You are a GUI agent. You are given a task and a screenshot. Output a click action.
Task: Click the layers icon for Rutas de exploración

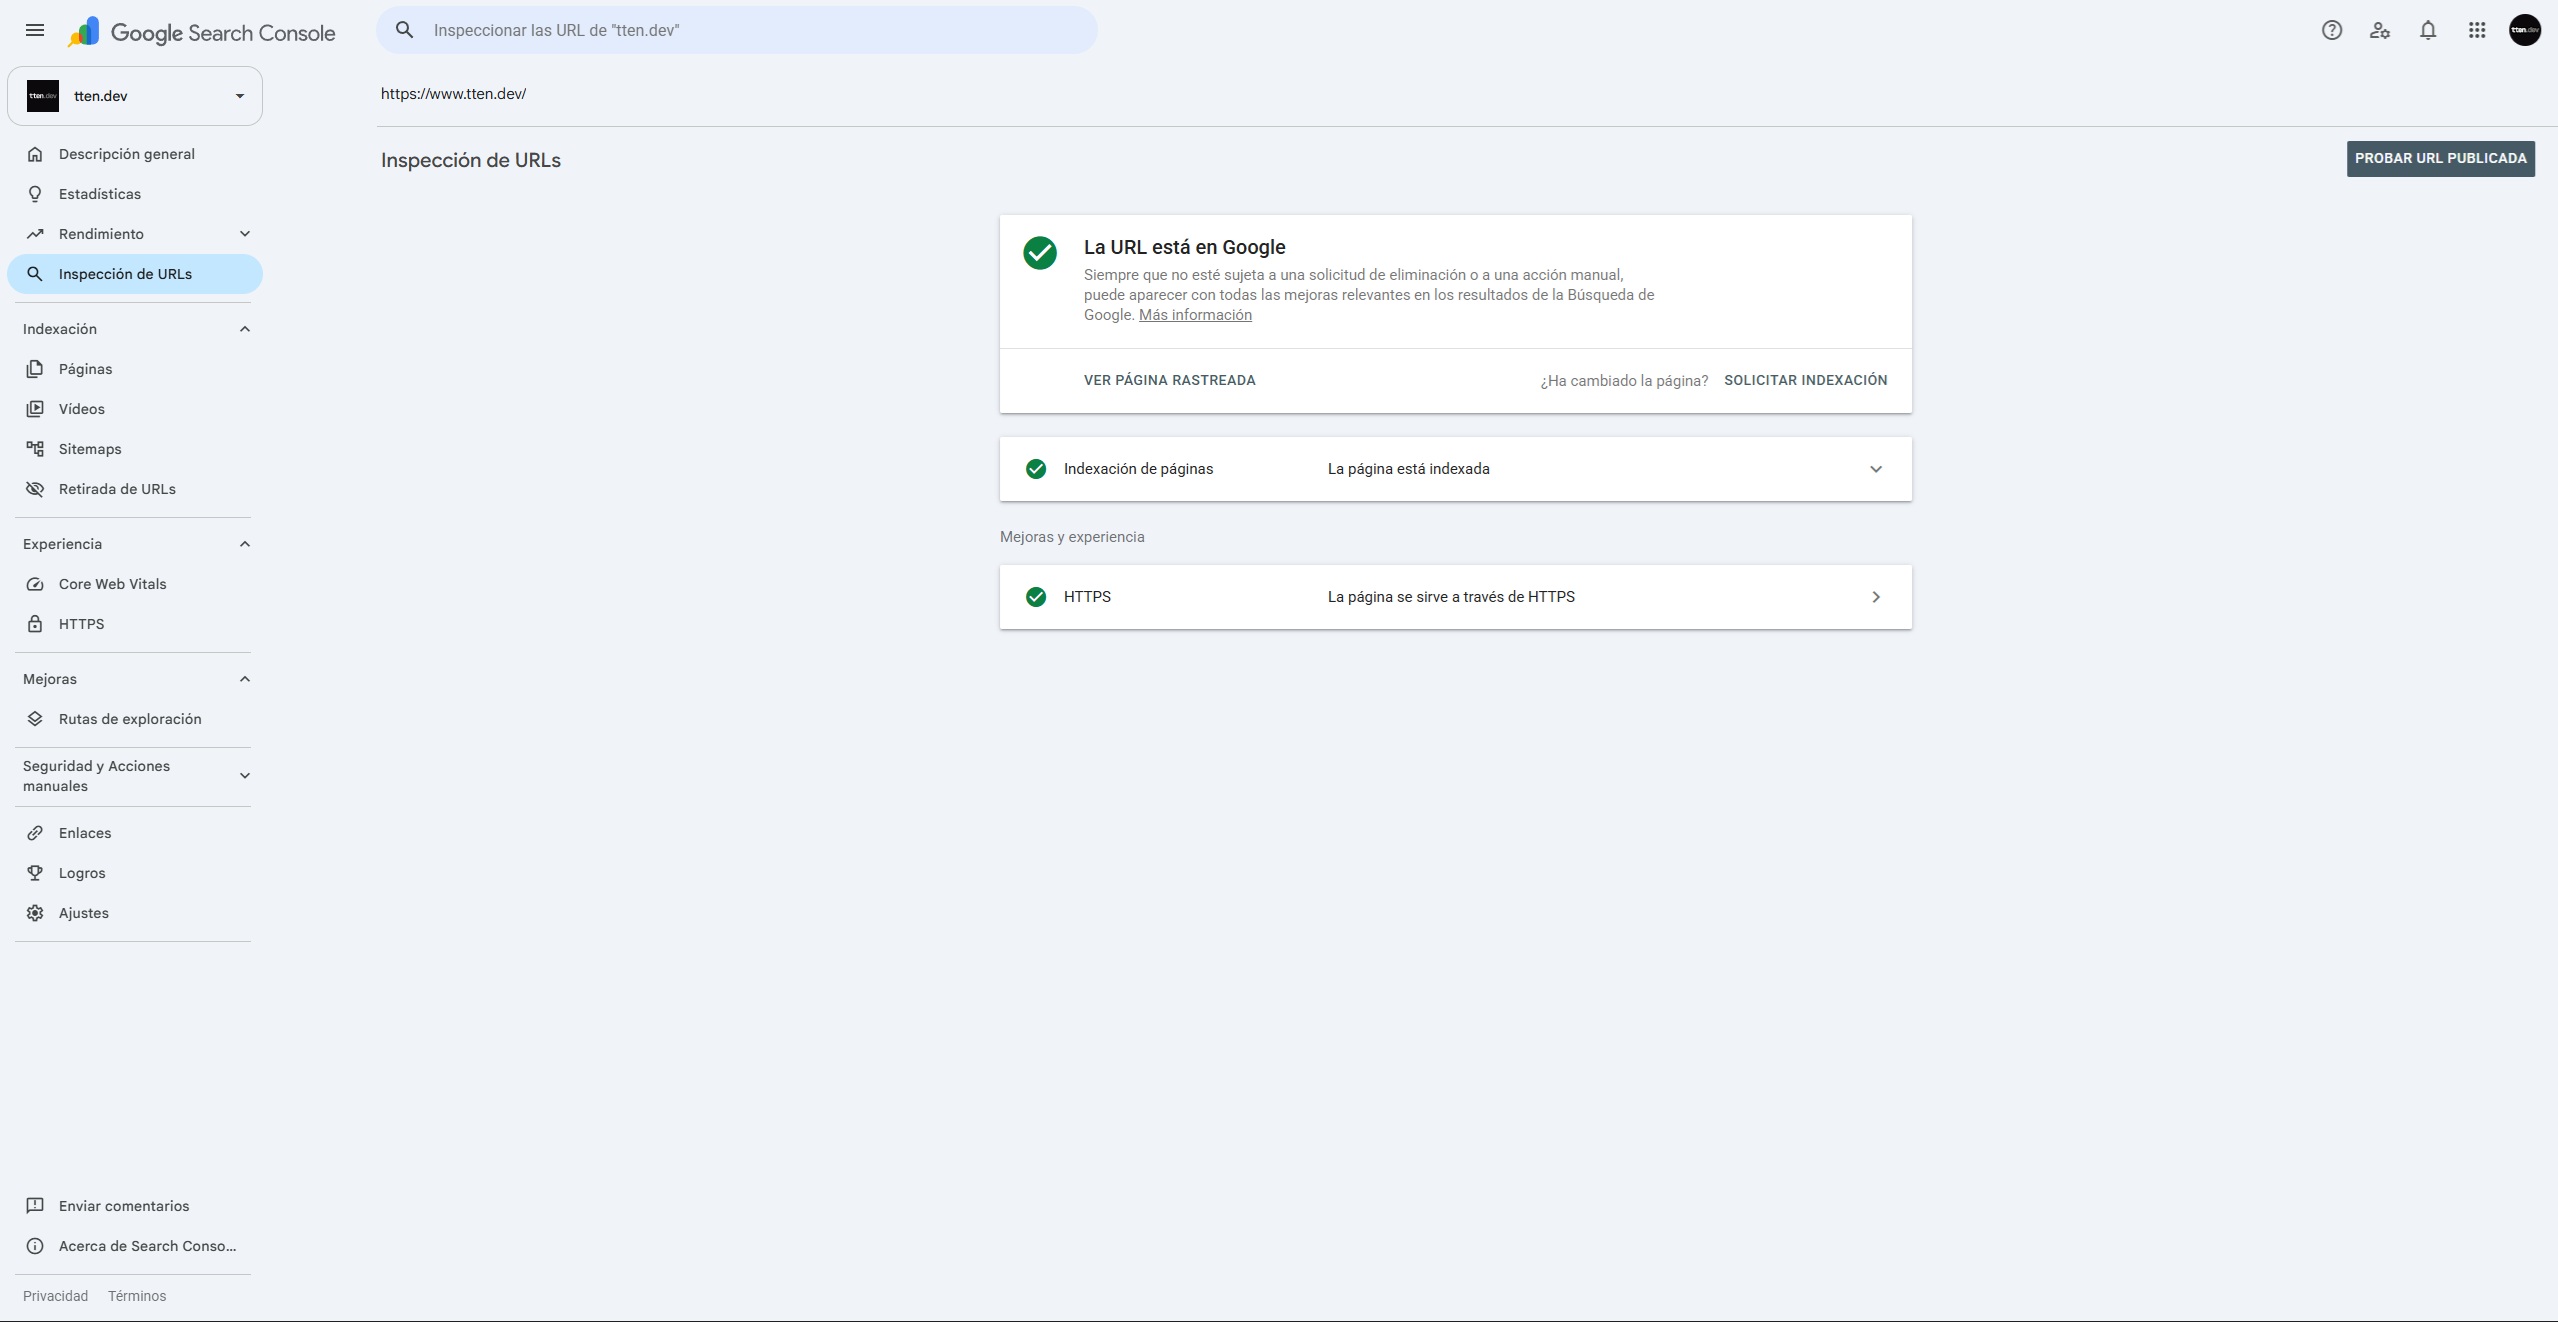click(x=35, y=719)
